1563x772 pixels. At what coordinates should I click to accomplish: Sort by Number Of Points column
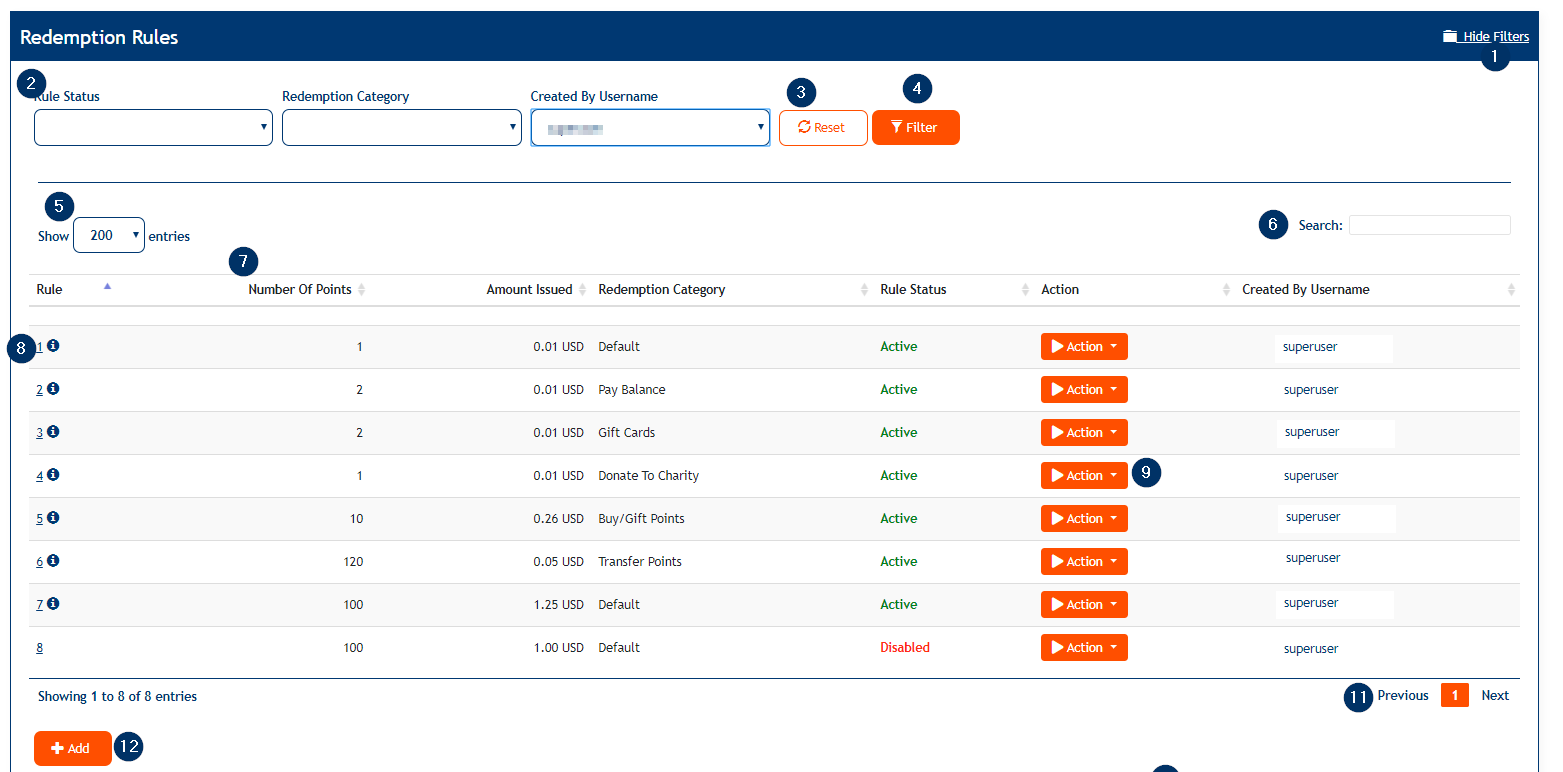300,290
